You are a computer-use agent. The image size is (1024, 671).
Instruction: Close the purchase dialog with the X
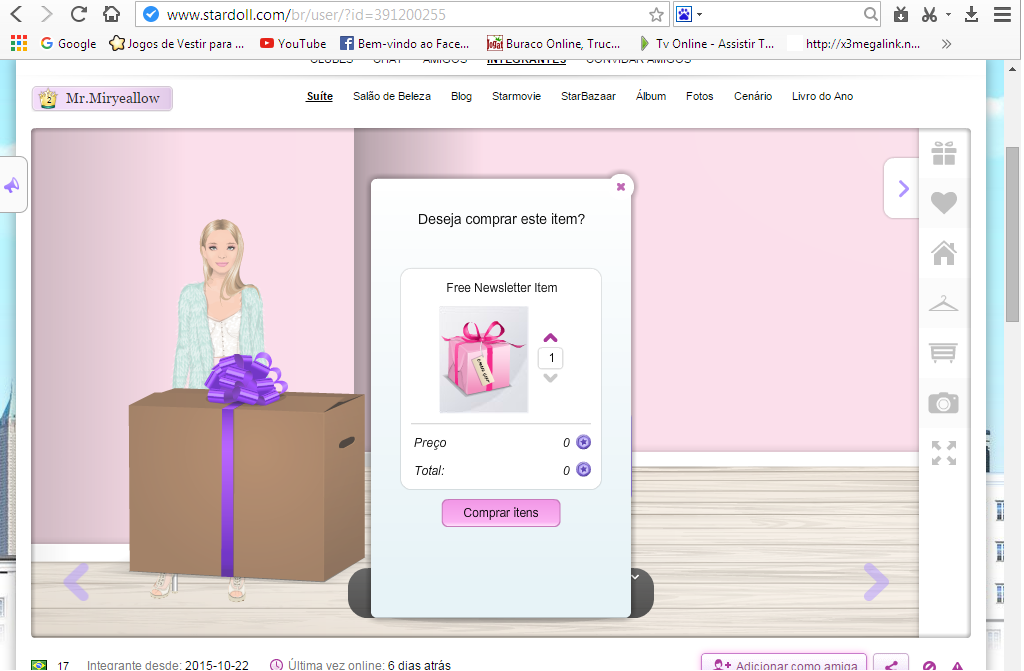coord(620,187)
